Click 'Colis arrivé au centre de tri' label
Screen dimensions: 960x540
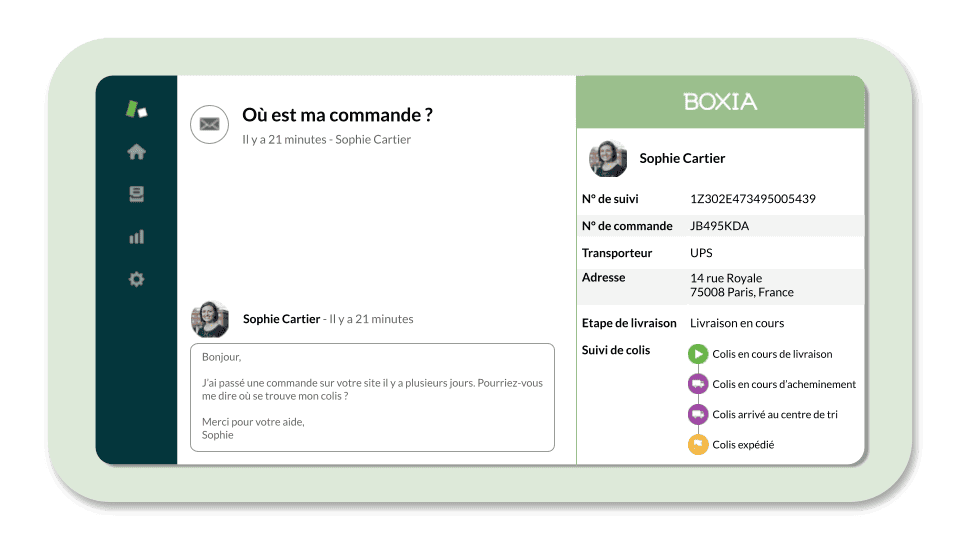(x=774, y=414)
